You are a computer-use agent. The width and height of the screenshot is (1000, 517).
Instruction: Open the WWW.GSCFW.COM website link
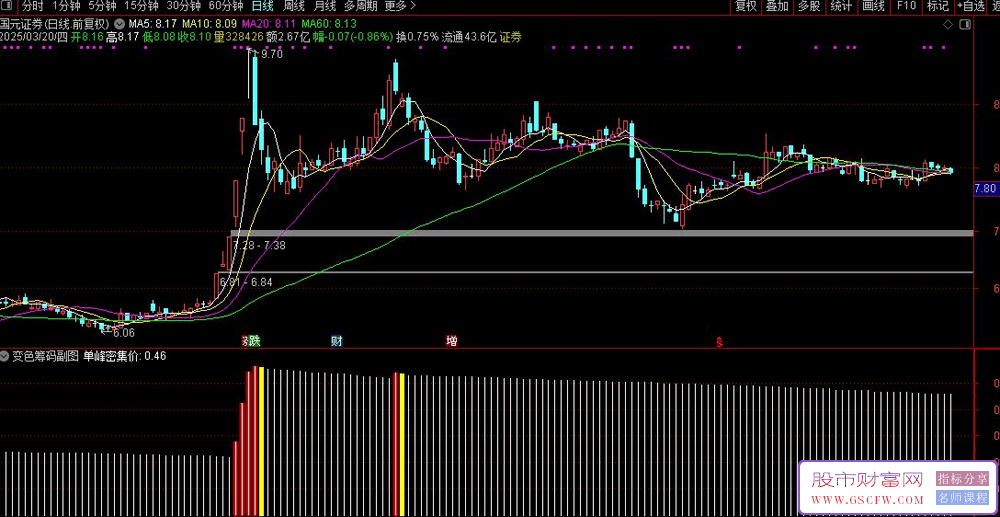(x=867, y=499)
